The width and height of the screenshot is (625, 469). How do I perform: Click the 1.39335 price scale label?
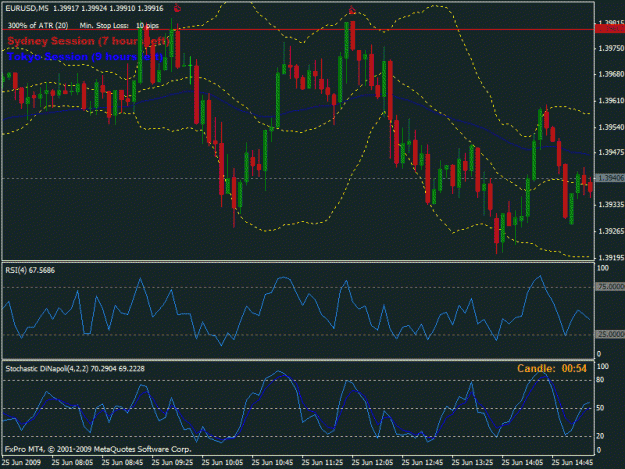pyautogui.click(x=611, y=205)
